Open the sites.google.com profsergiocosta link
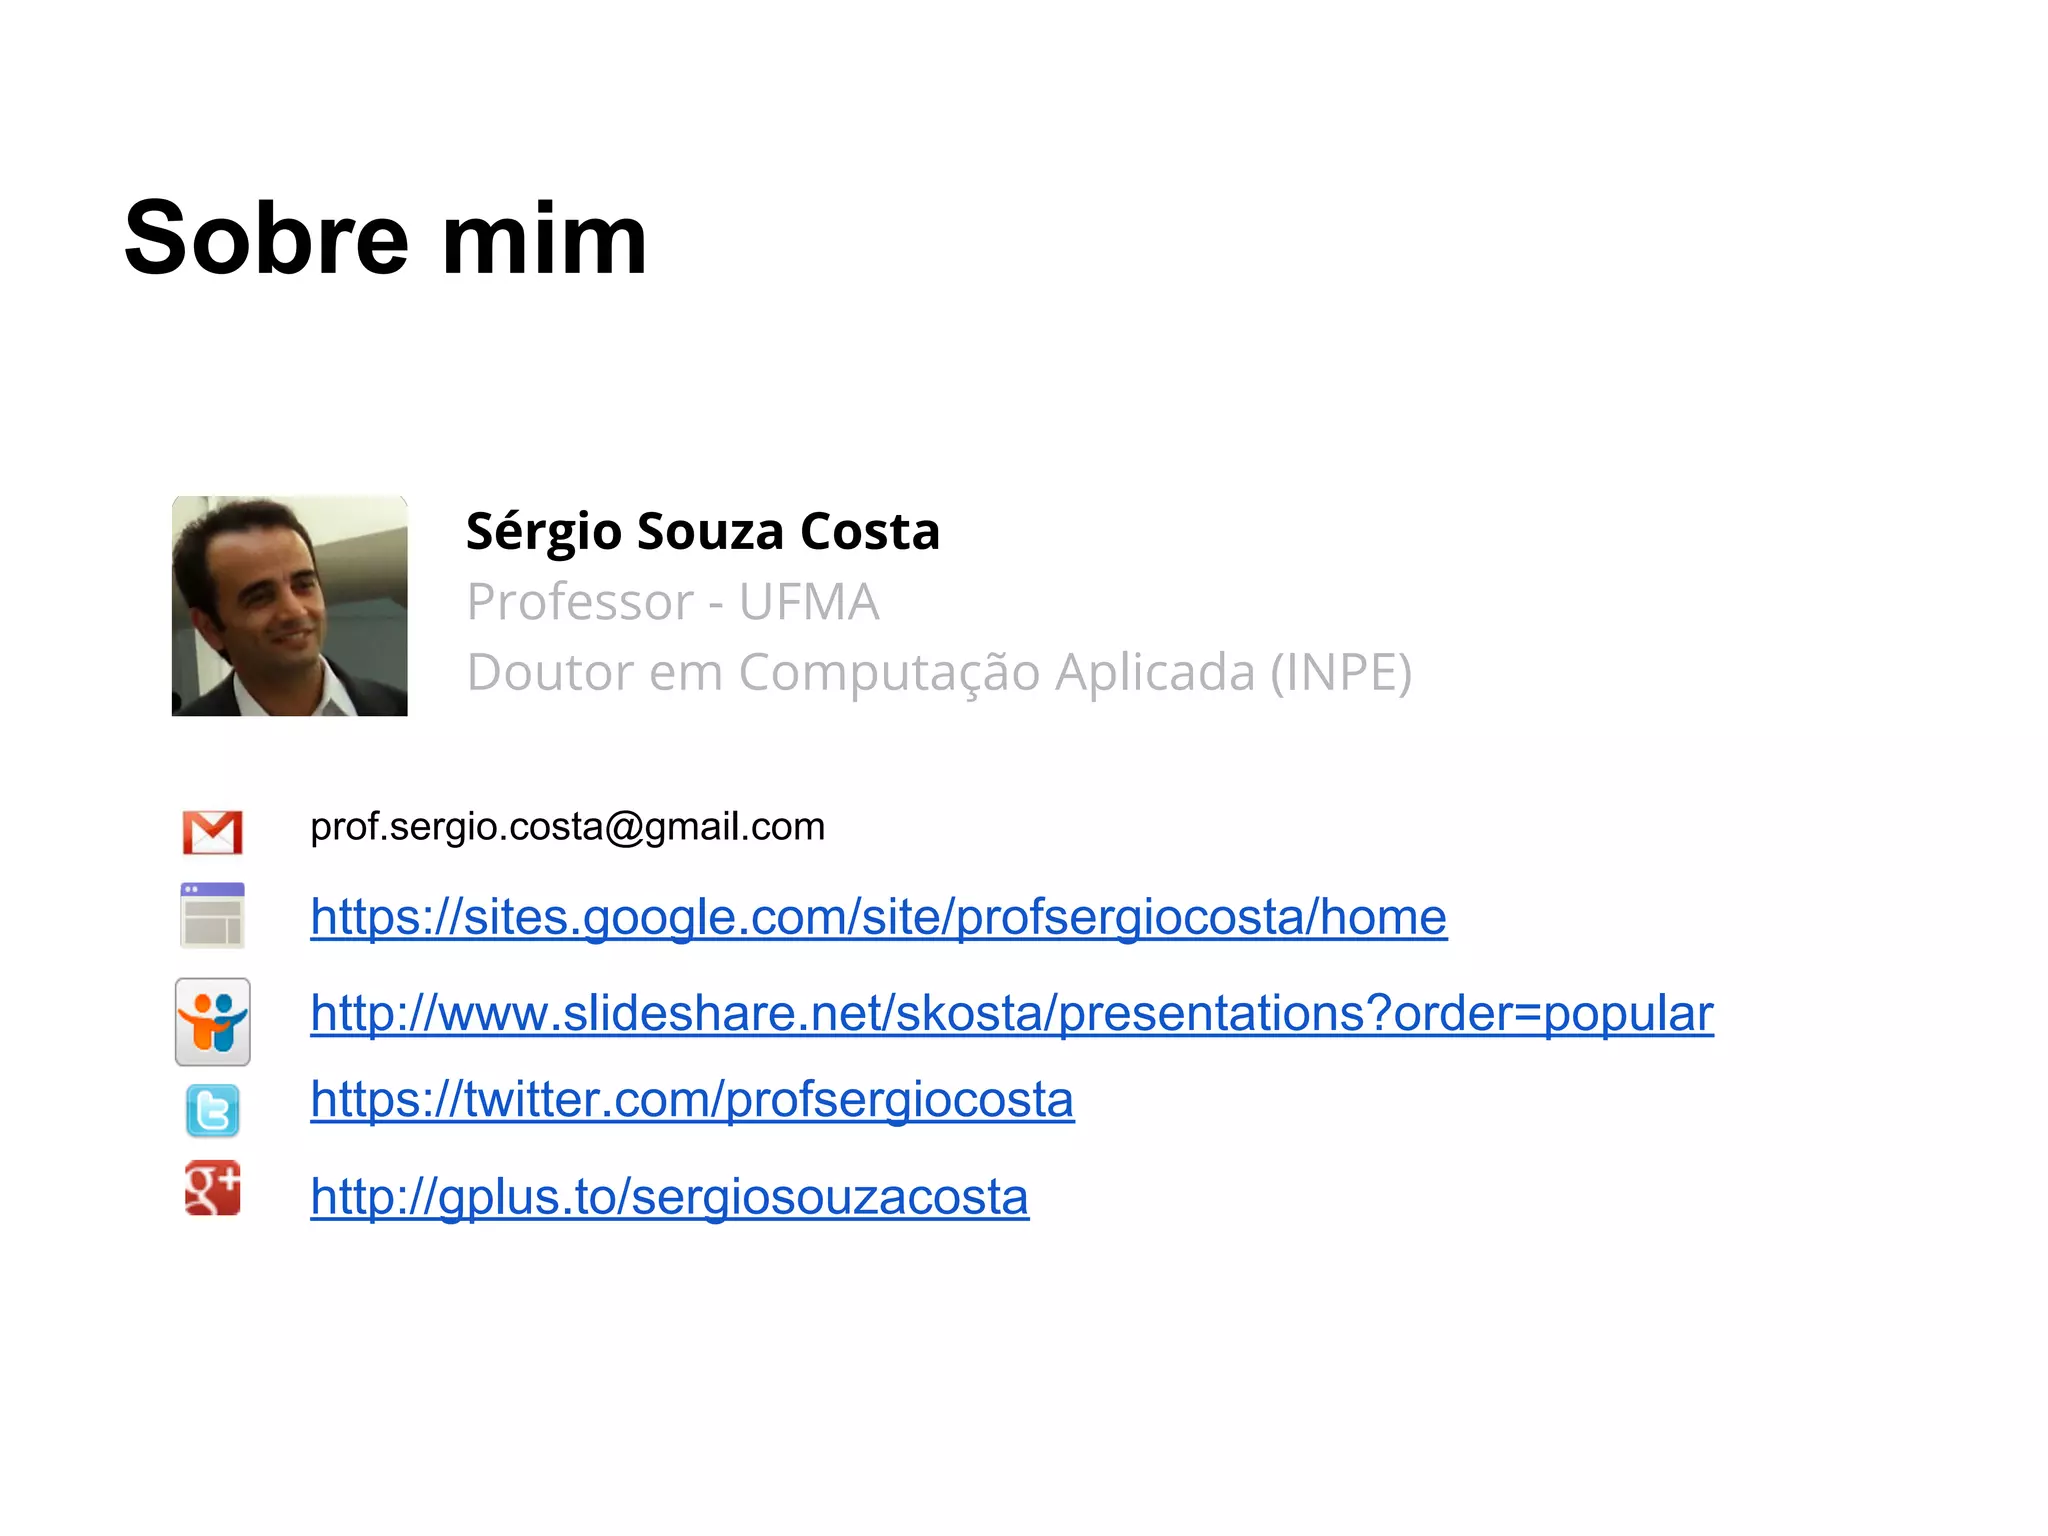Viewport: 2048px width, 1536px height. (879, 917)
